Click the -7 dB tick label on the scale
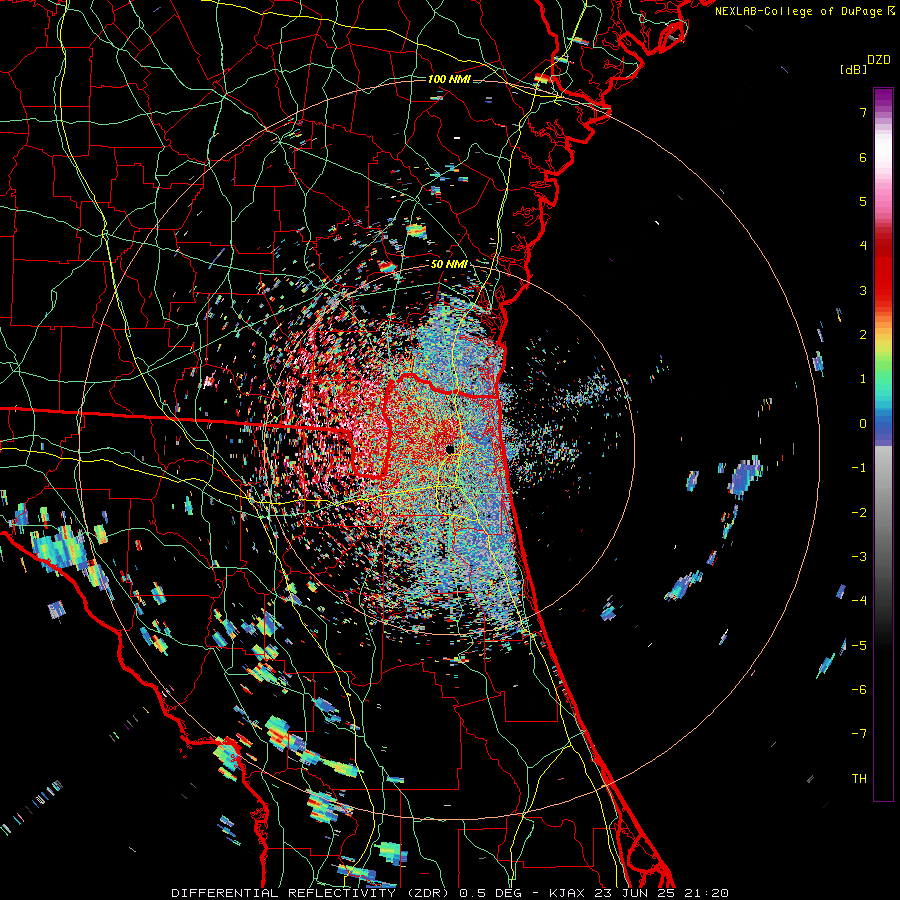The width and height of the screenshot is (900, 900). [859, 734]
